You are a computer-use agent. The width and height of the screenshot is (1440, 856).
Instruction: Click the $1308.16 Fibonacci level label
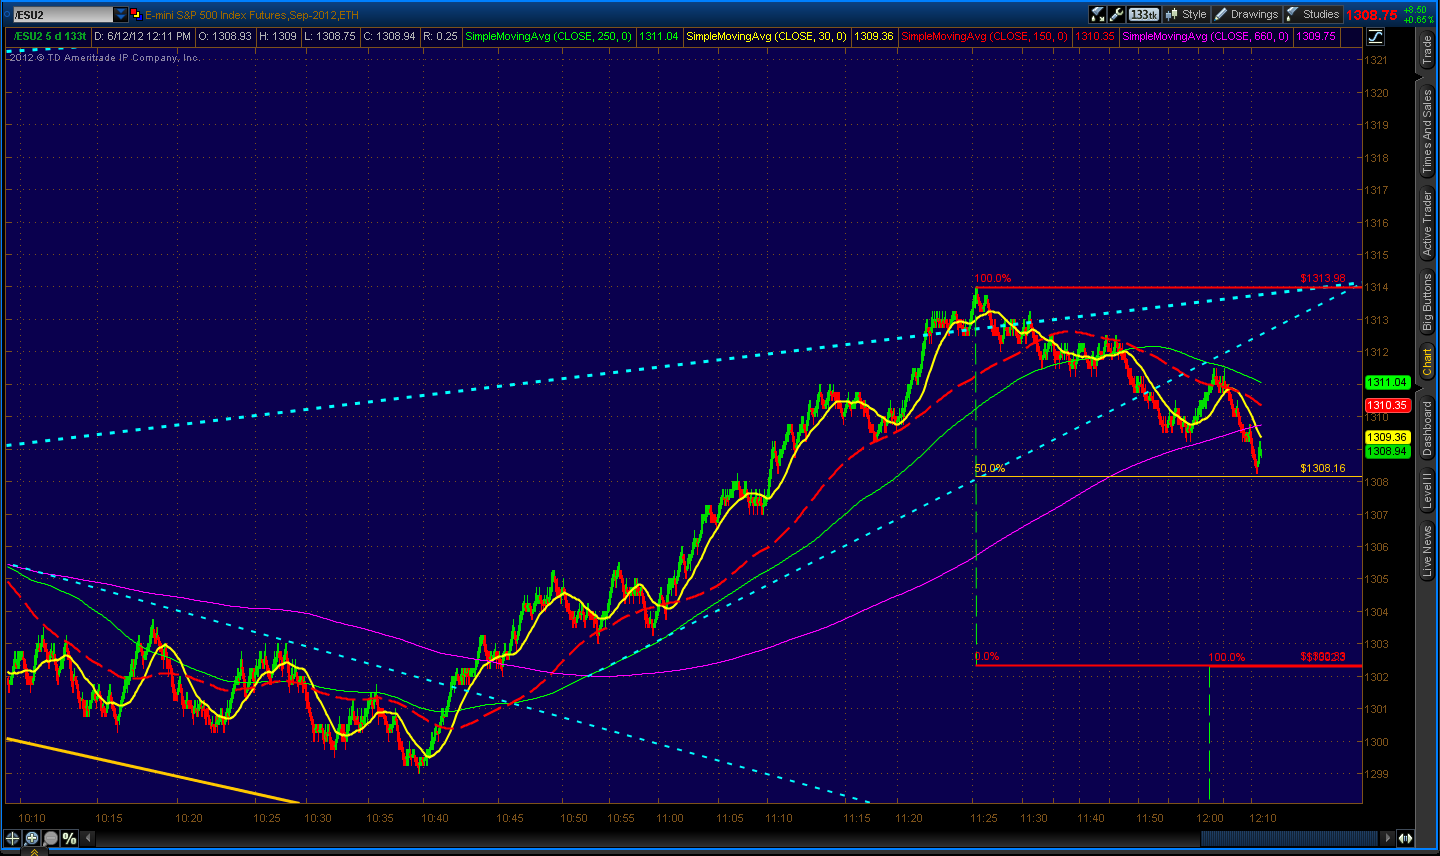click(1323, 468)
